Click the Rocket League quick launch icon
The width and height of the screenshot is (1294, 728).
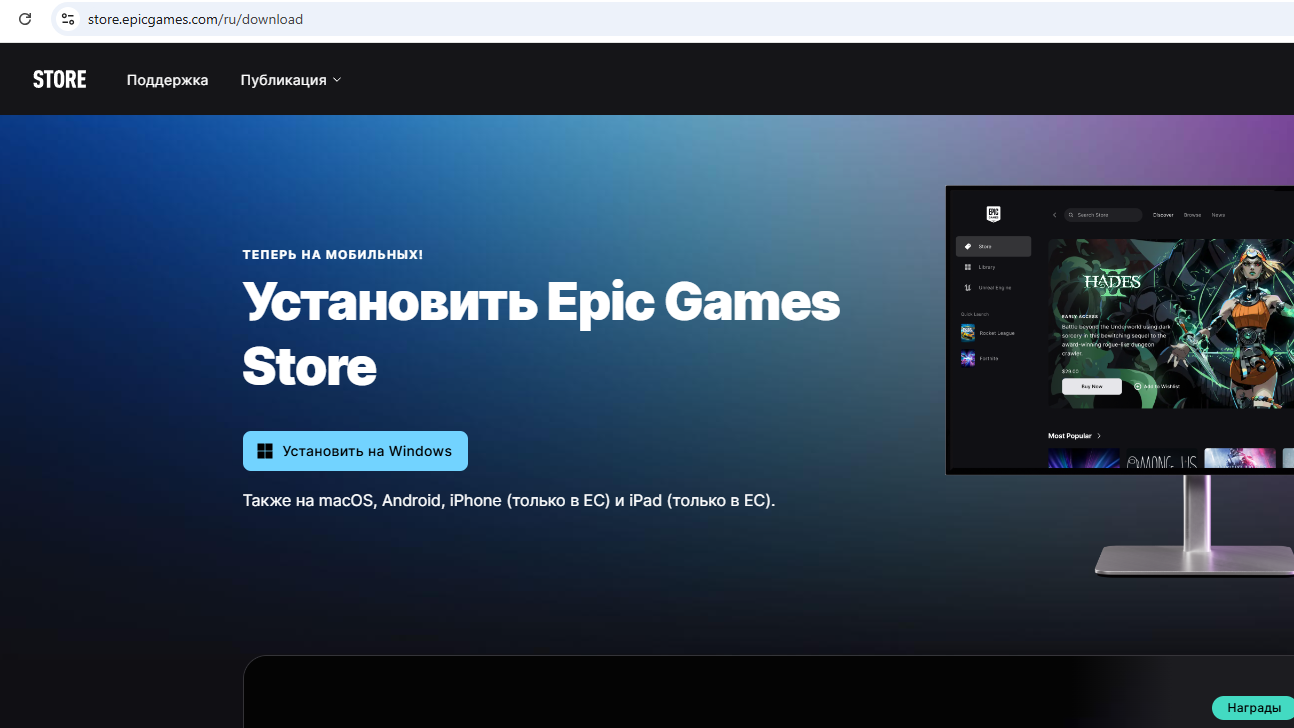(968, 333)
